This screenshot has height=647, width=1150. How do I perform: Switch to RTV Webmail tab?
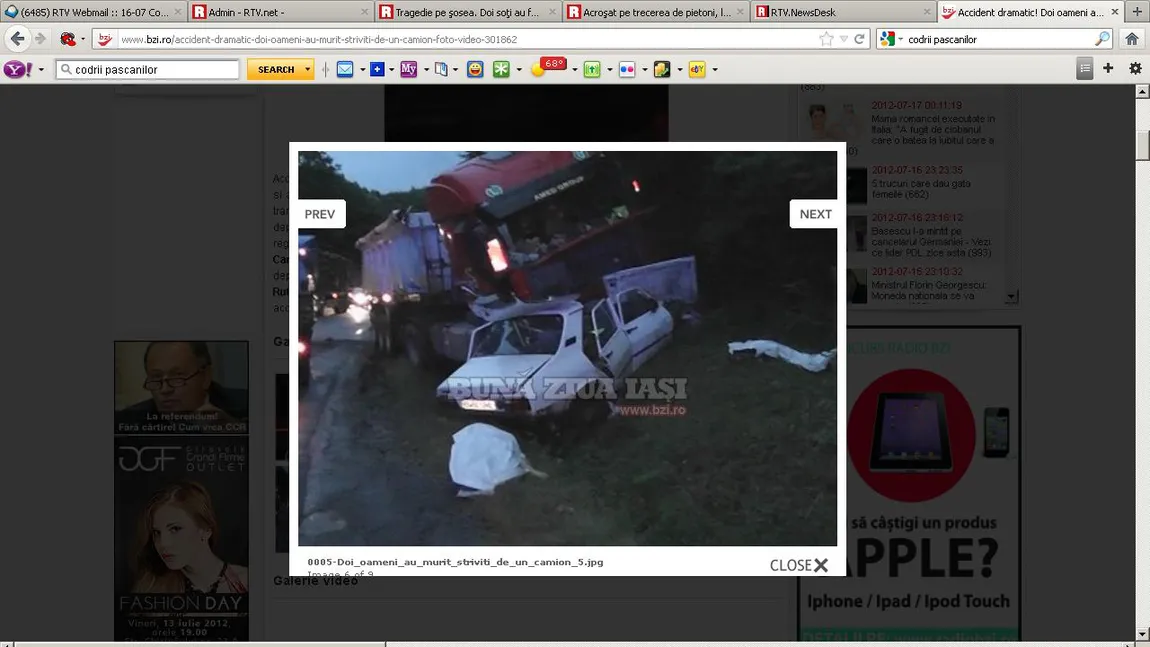point(93,12)
